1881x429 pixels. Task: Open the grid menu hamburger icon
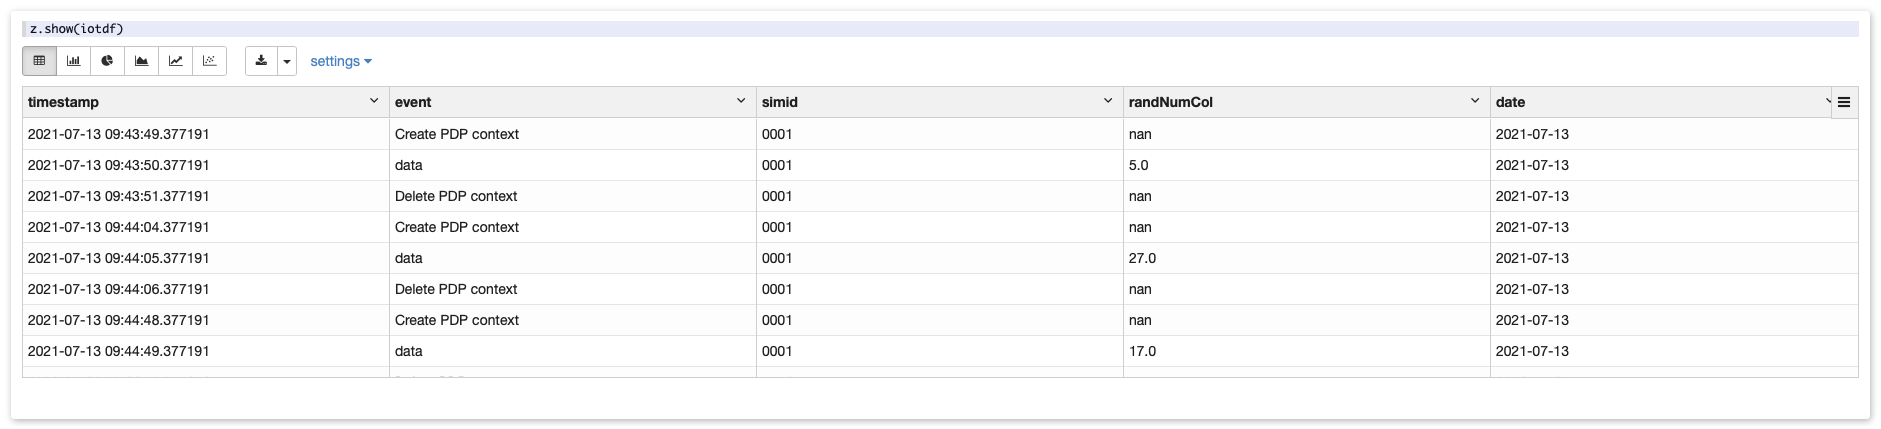coord(1844,102)
